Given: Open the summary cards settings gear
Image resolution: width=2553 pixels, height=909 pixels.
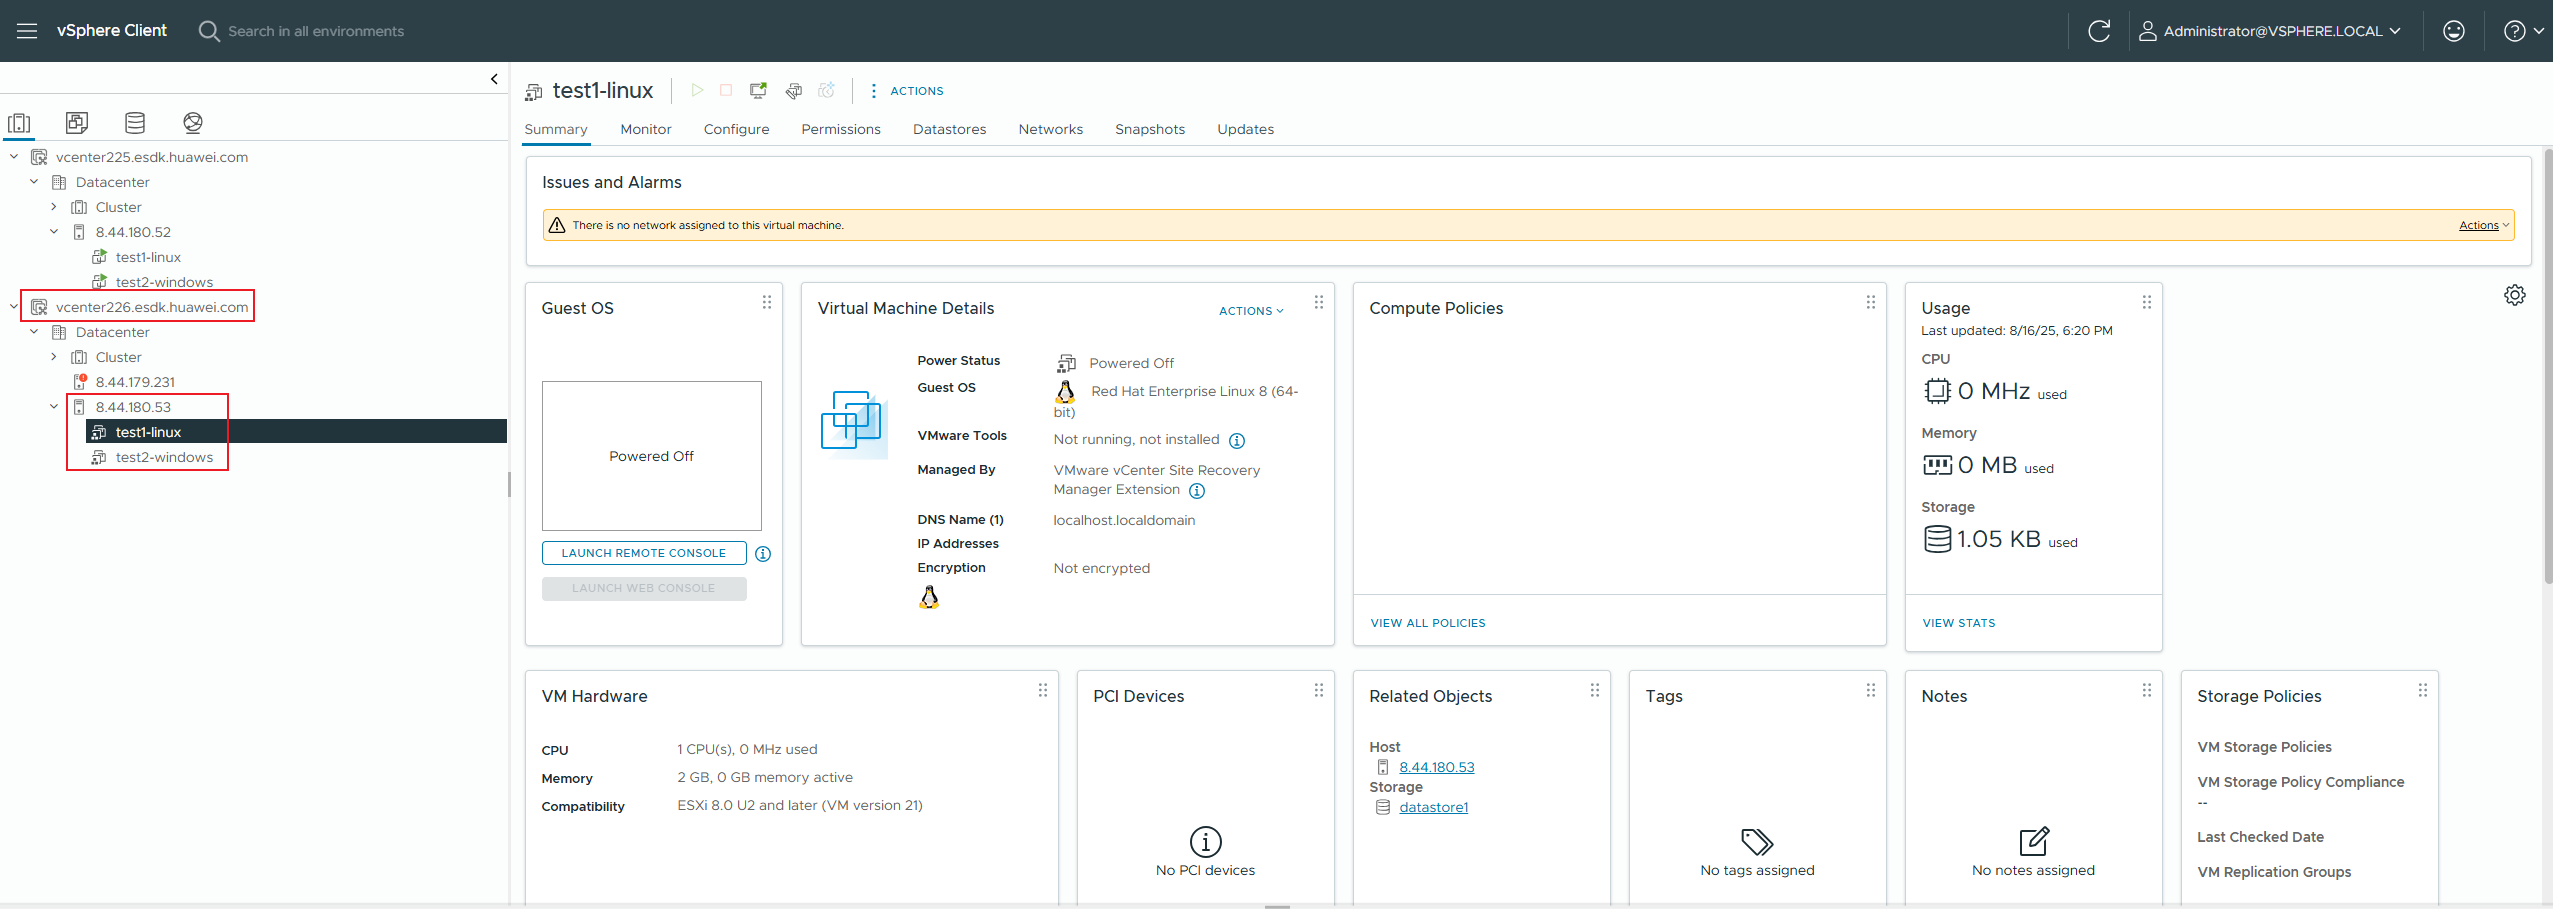Looking at the screenshot, I should pos(2515,295).
